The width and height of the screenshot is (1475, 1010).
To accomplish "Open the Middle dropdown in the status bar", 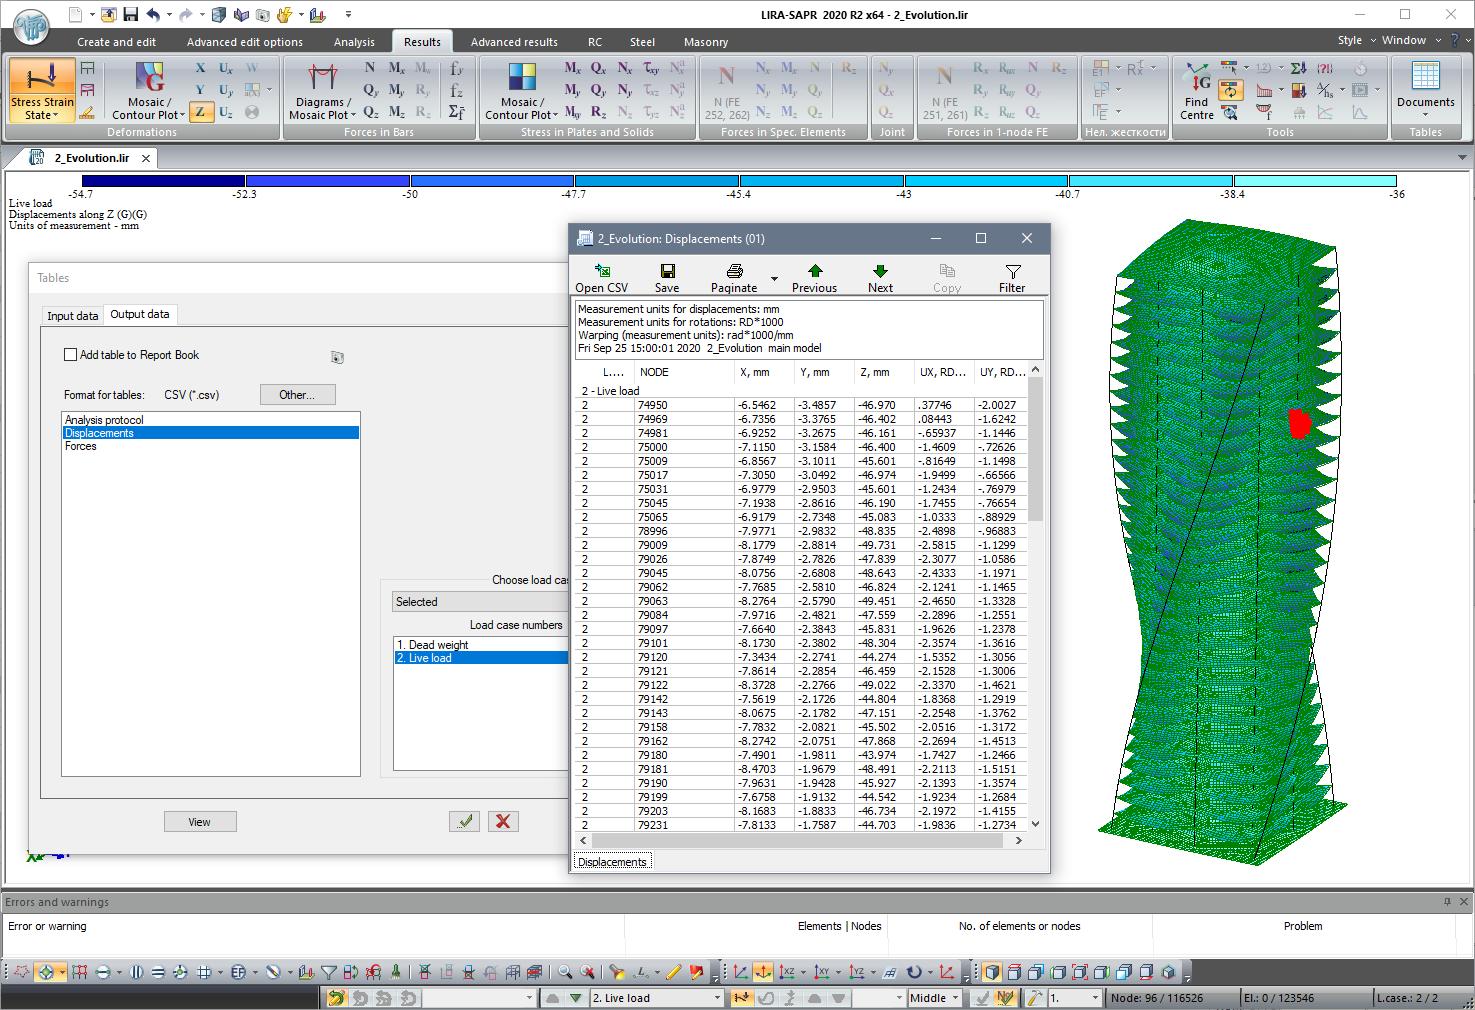I will click(x=934, y=997).
